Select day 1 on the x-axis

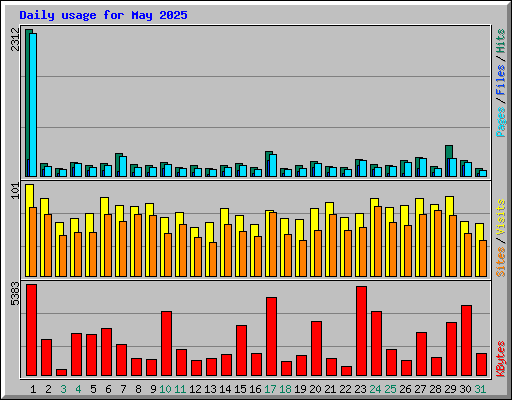point(33,389)
